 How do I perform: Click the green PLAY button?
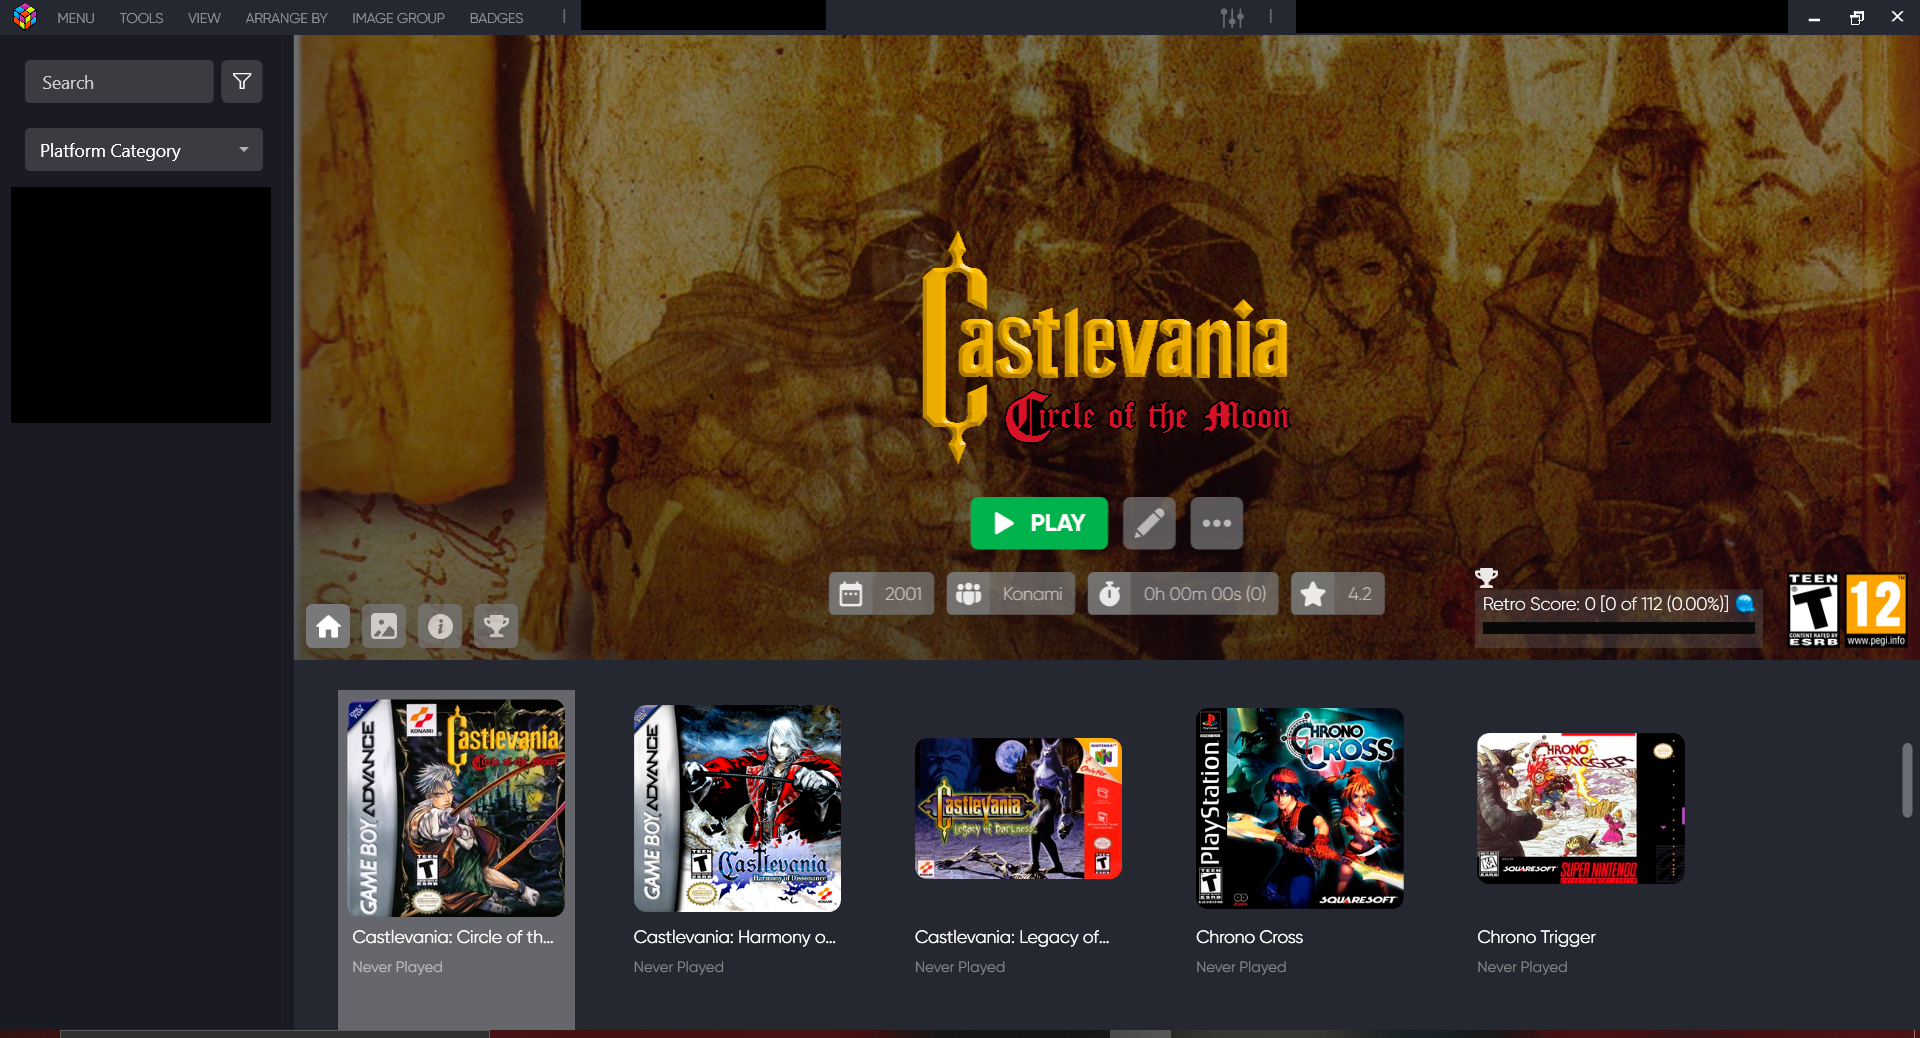[1039, 523]
